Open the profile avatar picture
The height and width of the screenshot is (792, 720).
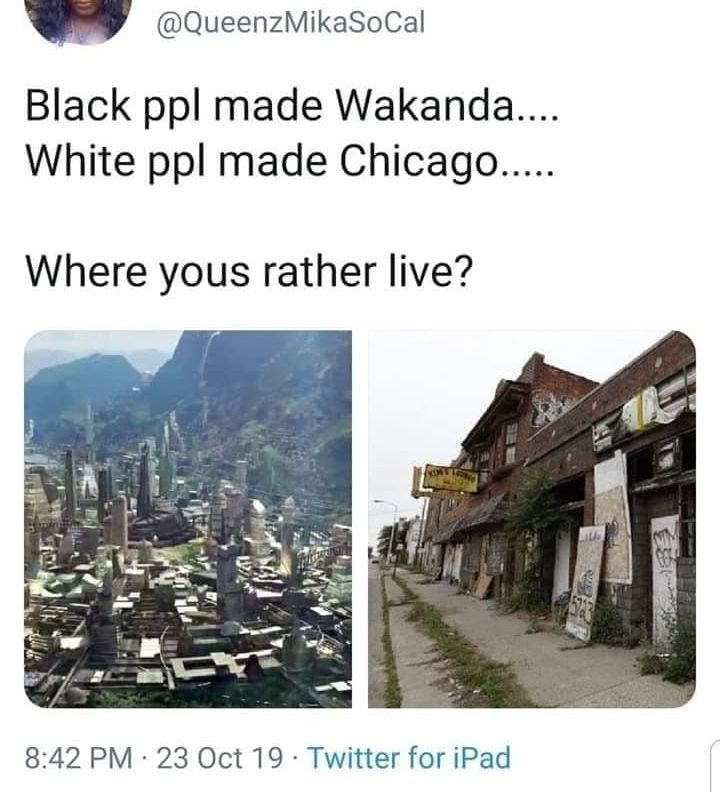[78, 18]
